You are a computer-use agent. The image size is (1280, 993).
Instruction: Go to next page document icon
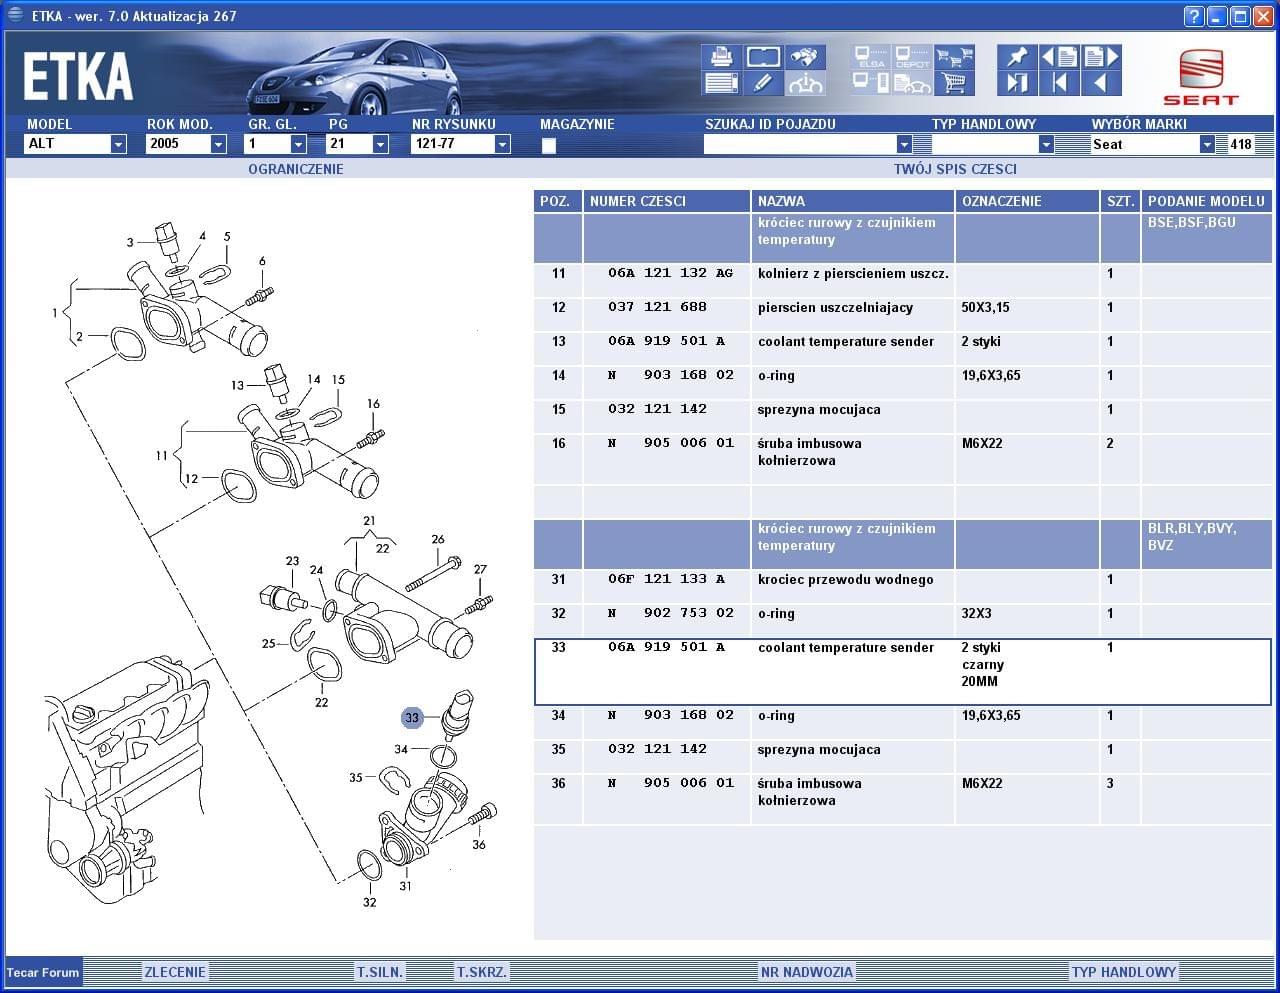click(1101, 57)
